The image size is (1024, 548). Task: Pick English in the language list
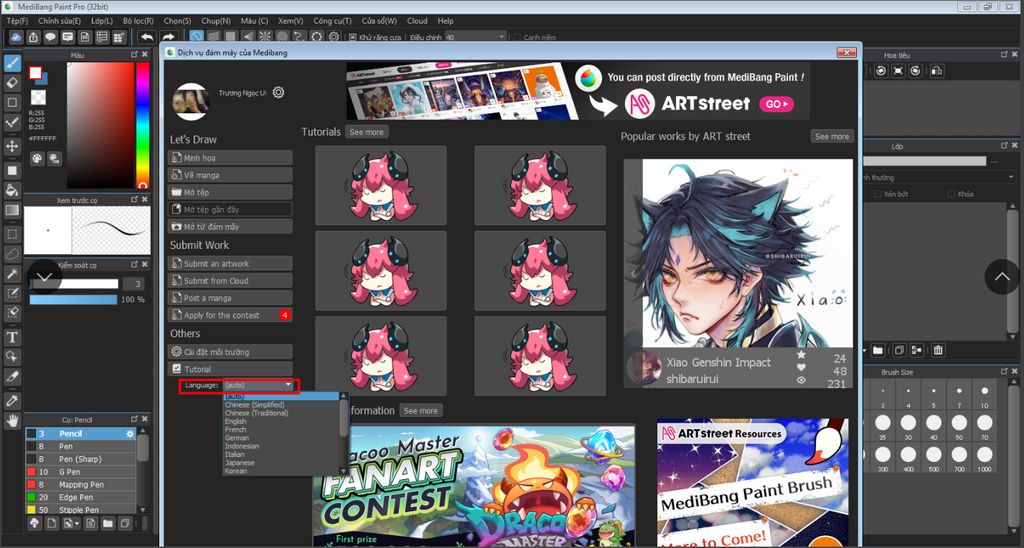[236, 422]
